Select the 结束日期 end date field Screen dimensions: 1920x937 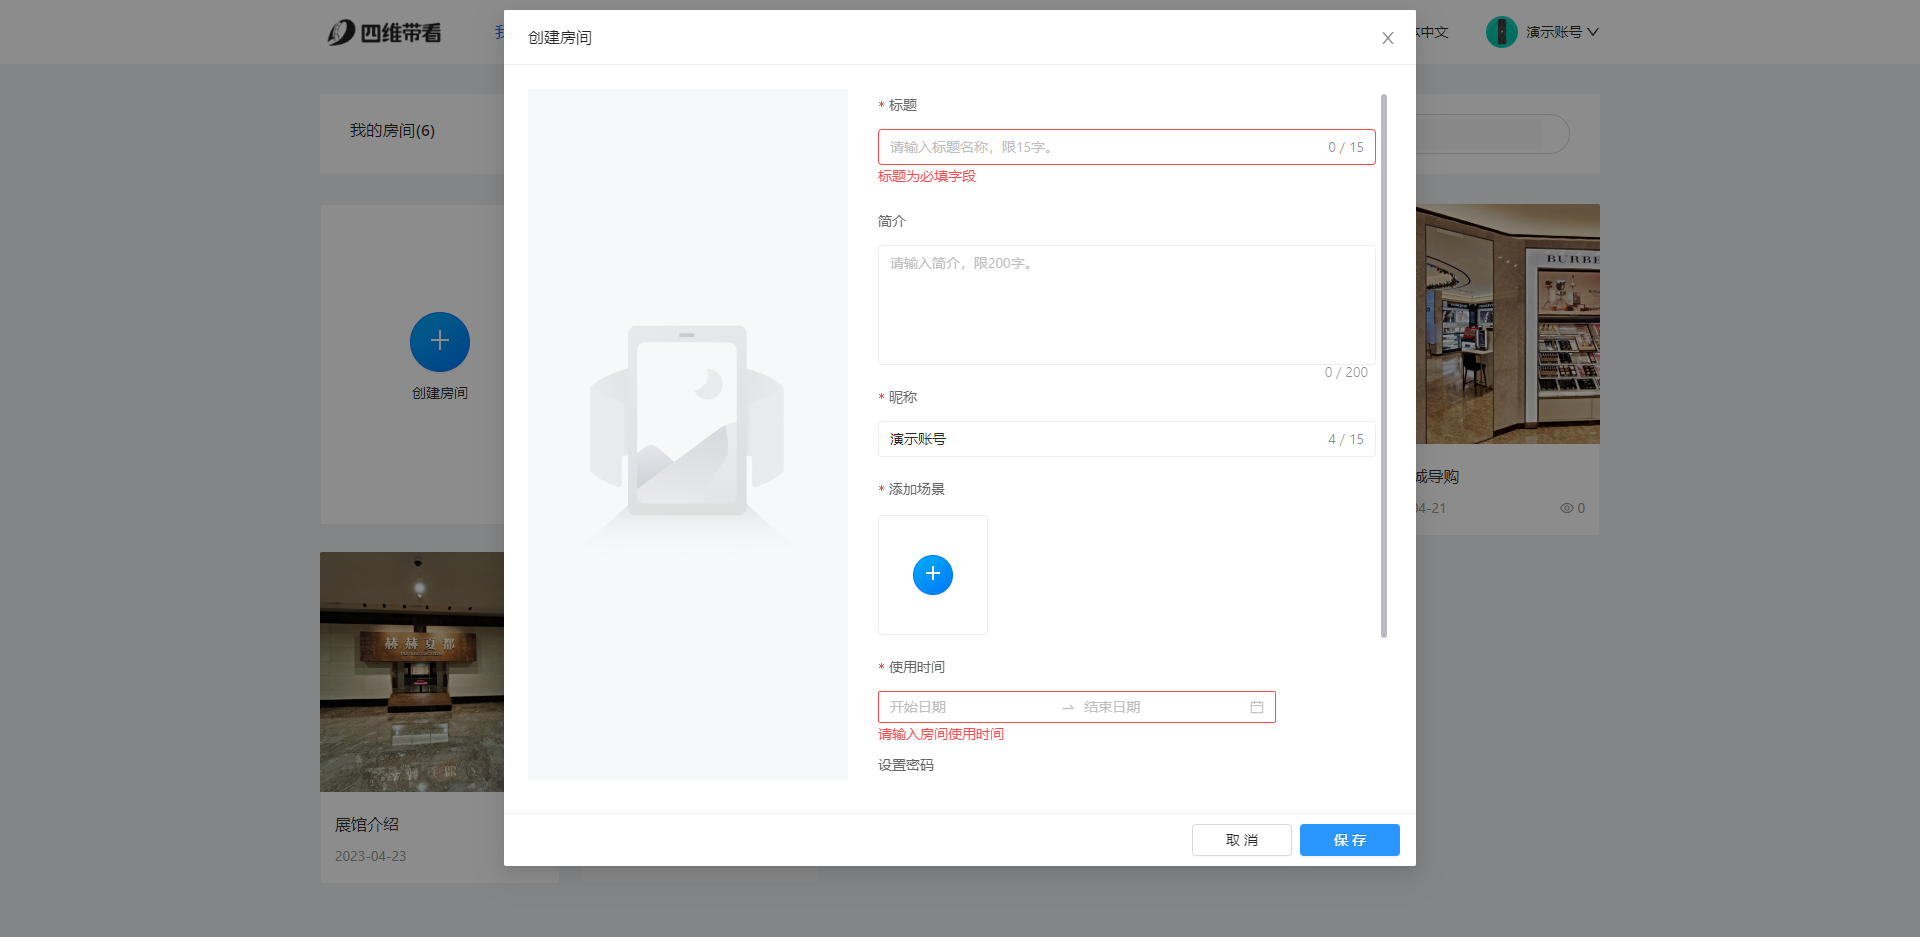tap(1160, 707)
